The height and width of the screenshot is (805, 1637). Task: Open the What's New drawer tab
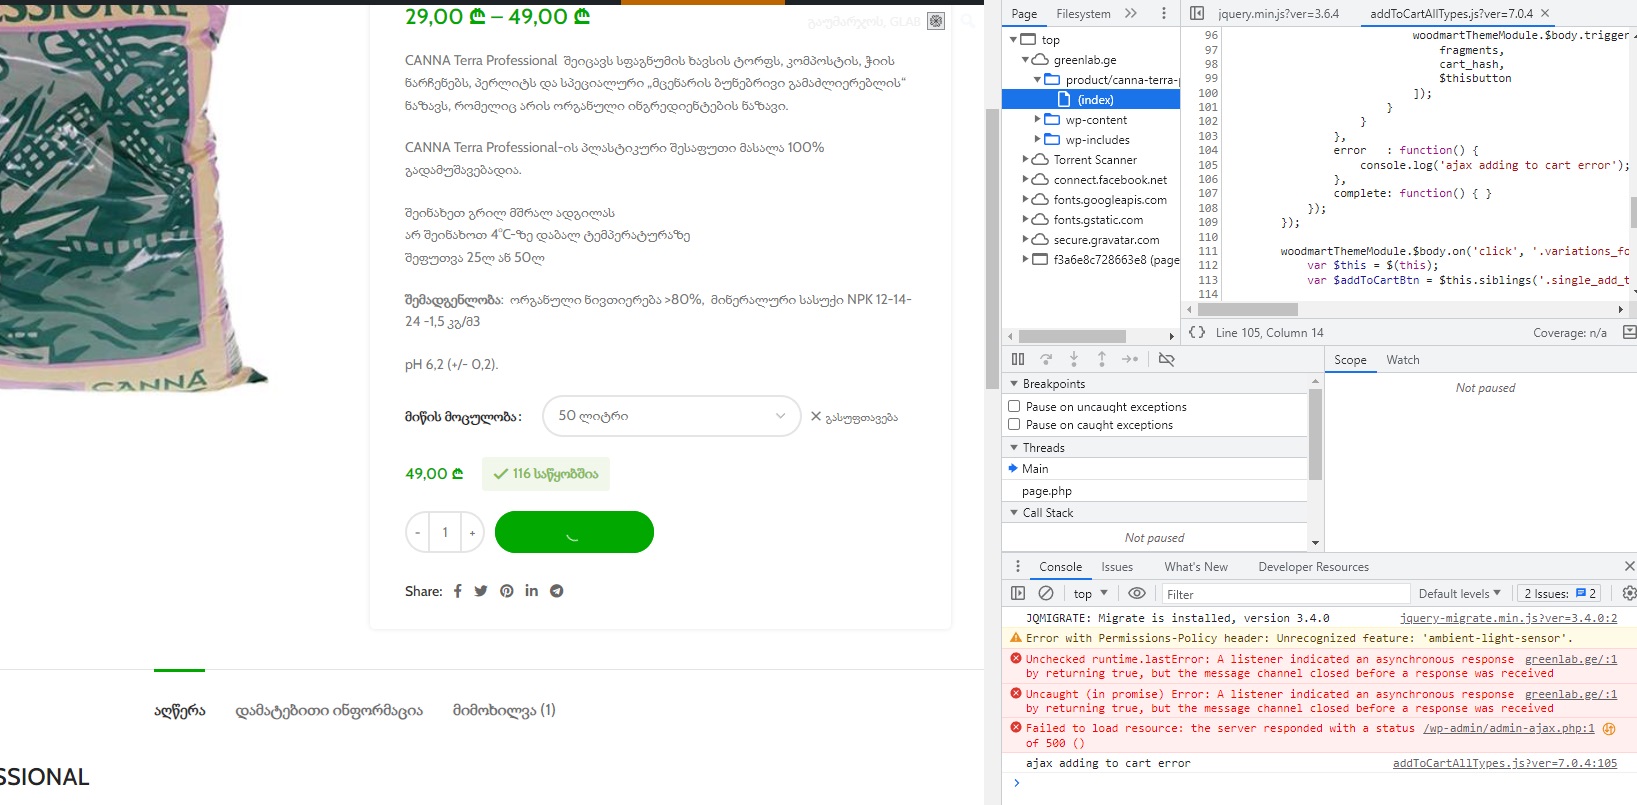pyautogui.click(x=1196, y=567)
